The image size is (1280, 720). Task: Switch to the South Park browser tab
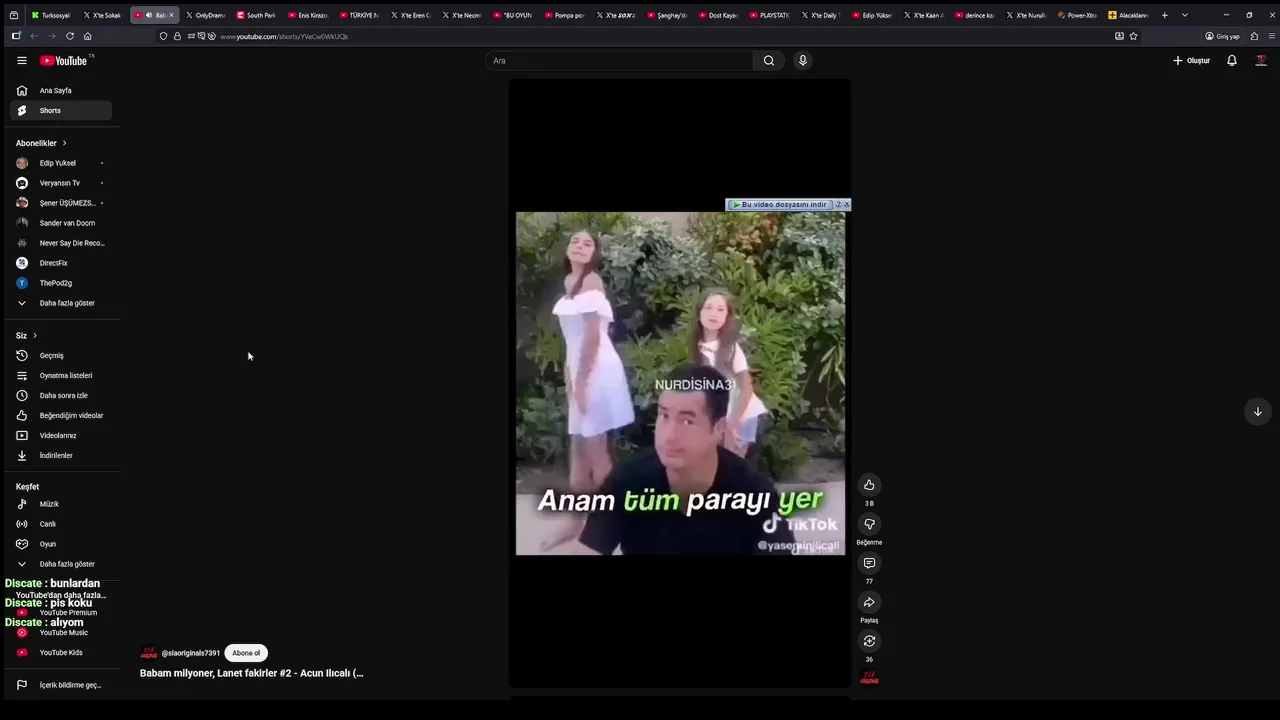coord(256,15)
